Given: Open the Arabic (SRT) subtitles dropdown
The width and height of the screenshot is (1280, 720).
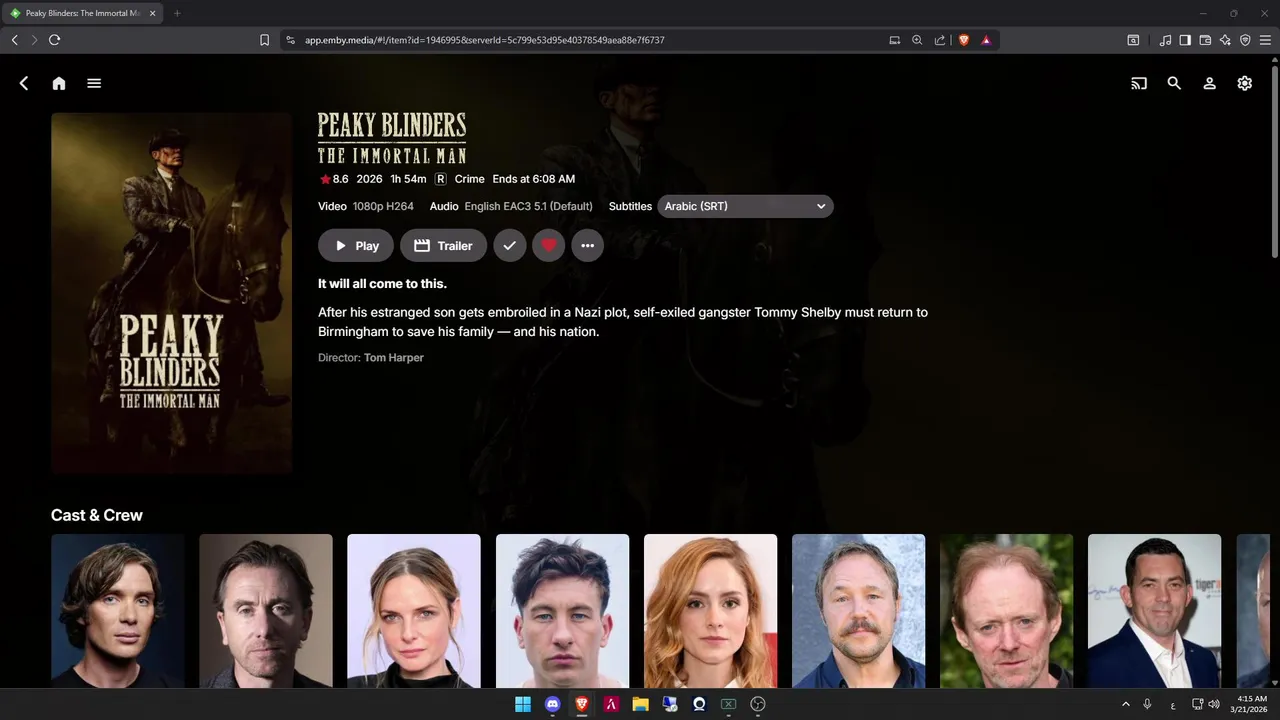Looking at the screenshot, I should [745, 206].
